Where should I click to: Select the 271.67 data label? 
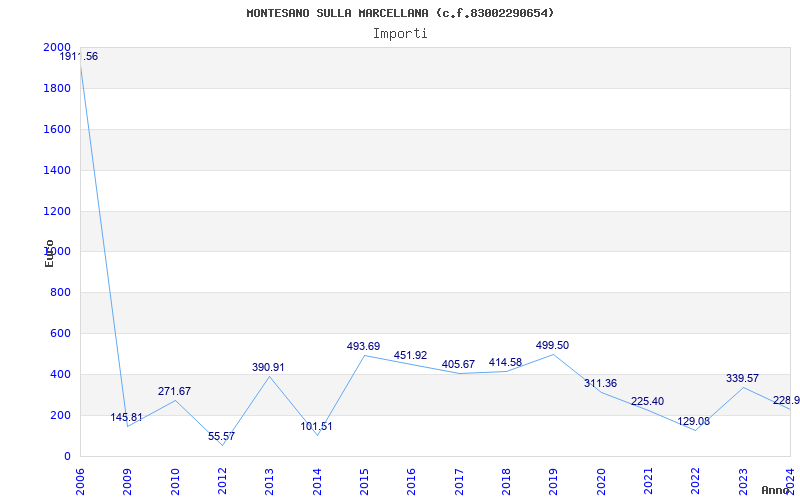click(174, 391)
